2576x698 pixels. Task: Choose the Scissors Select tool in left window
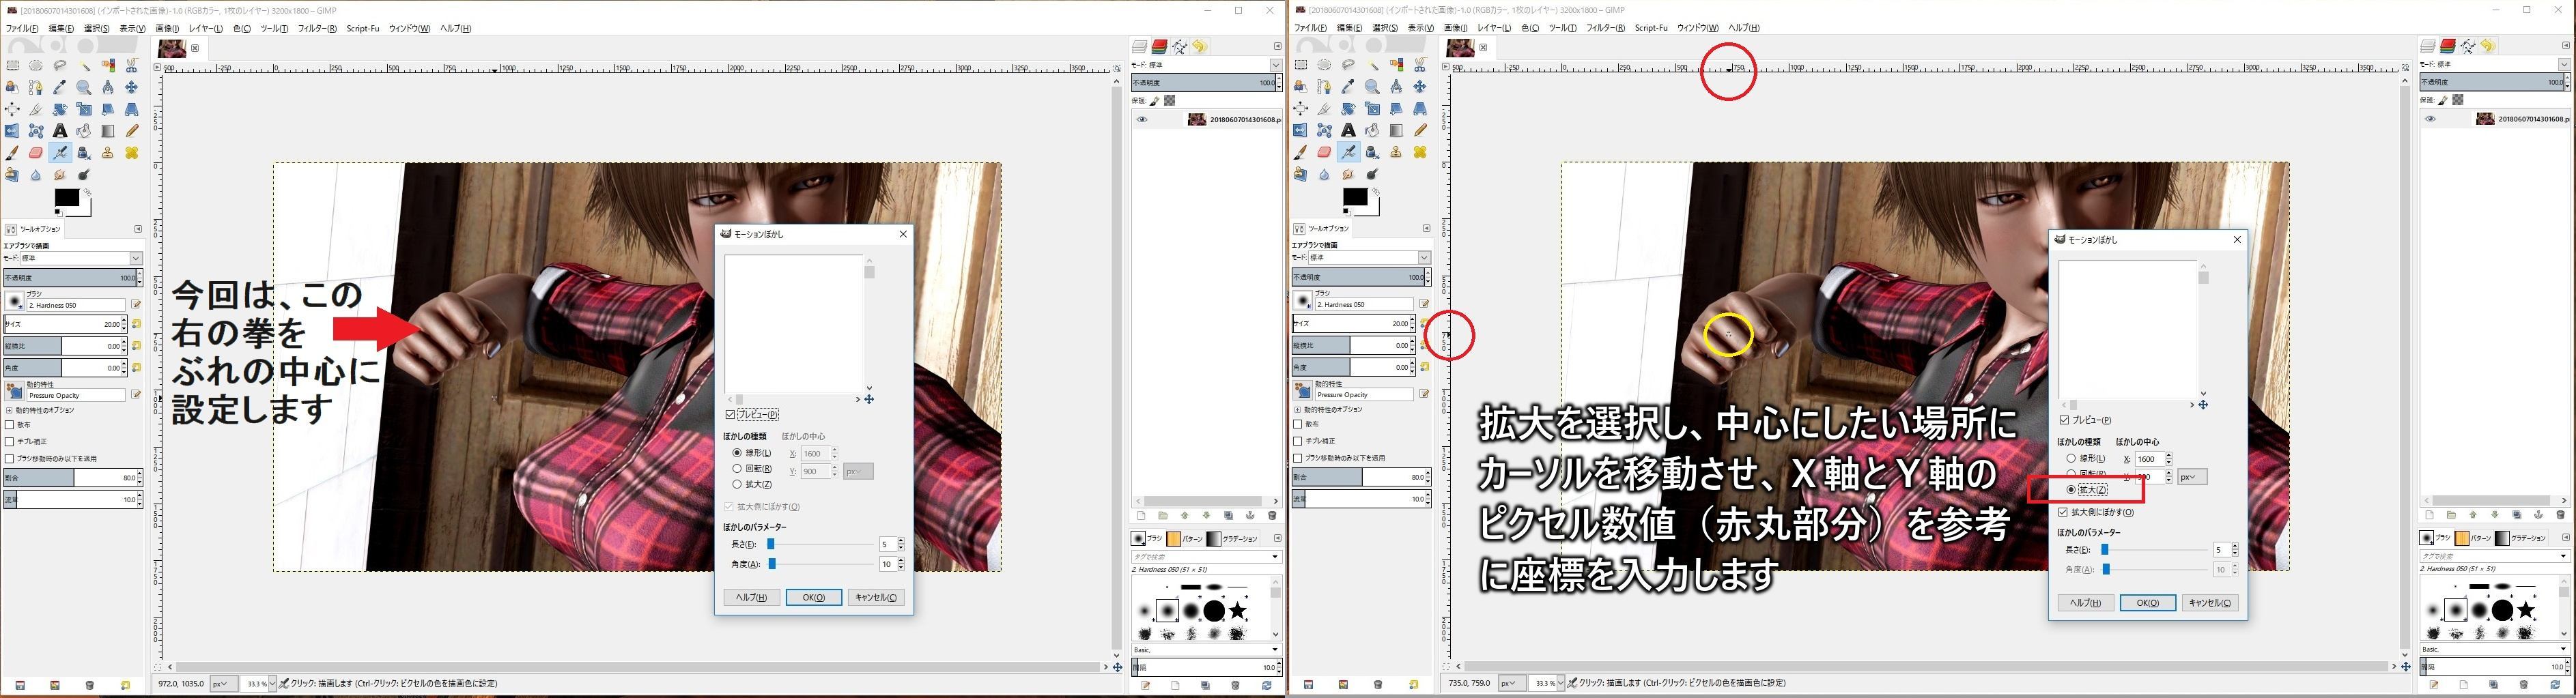click(132, 66)
